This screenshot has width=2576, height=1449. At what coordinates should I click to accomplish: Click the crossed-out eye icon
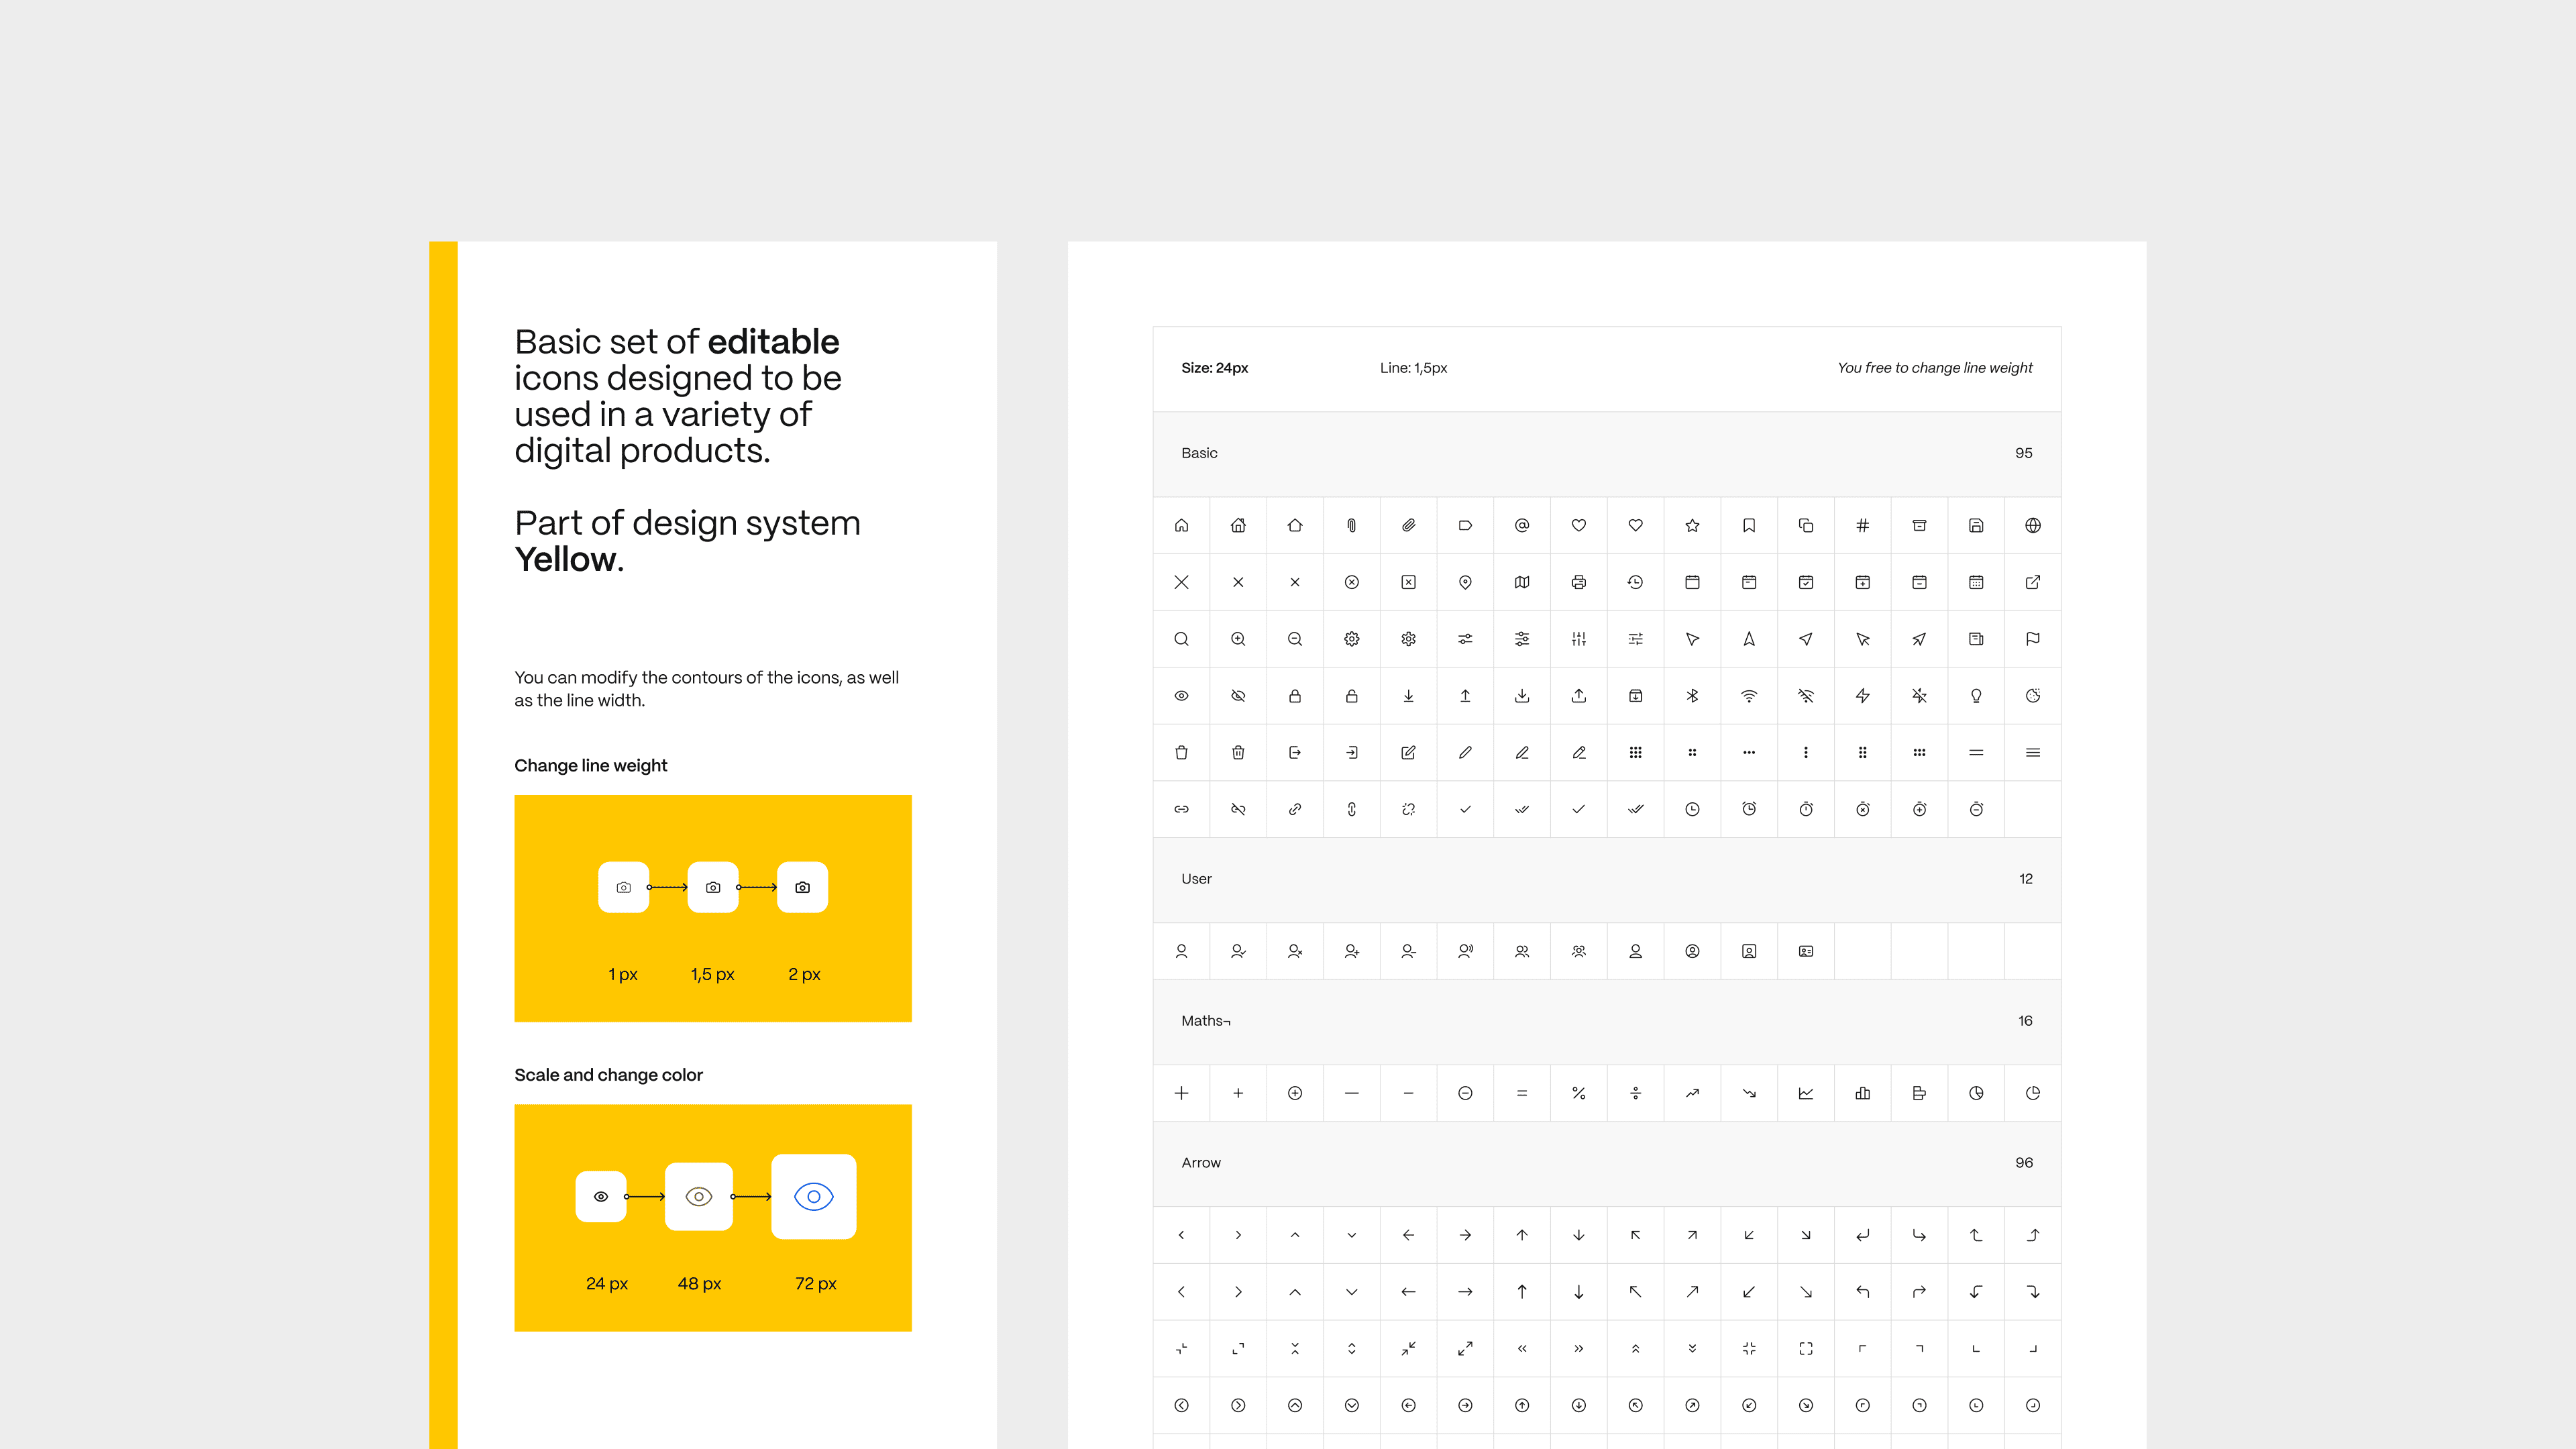click(1238, 696)
